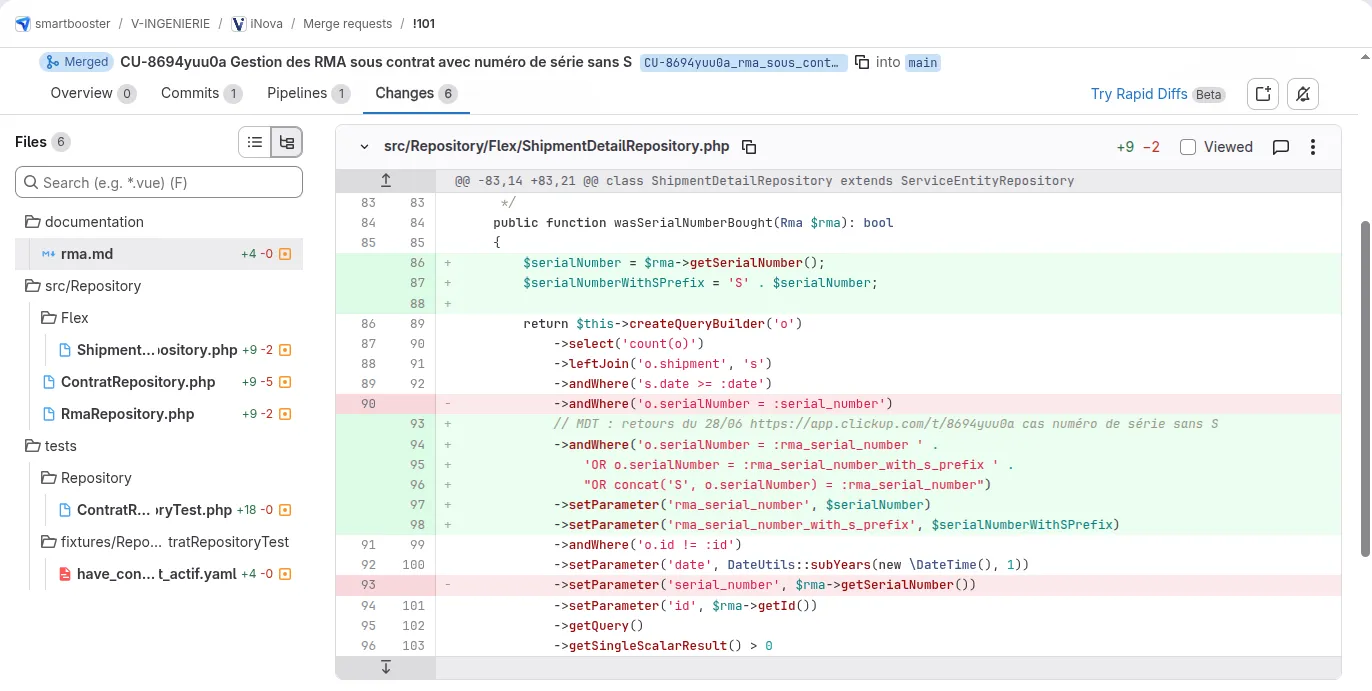Collapse the fixtures/Repo…tratRepositoryTest folder

click(x=165, y=542)
